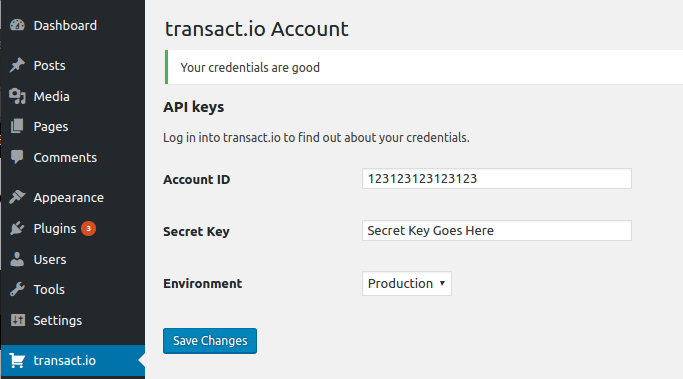Image resolution: width=683 pixels, height=379 pixels.
Task: Select the transact.io menu entry
Action: click(x=73, y=361)
